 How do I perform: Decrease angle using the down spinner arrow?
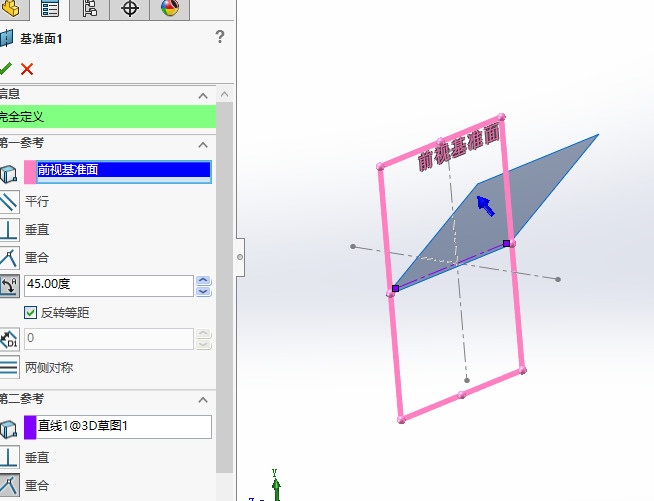(x=204, y=292)
